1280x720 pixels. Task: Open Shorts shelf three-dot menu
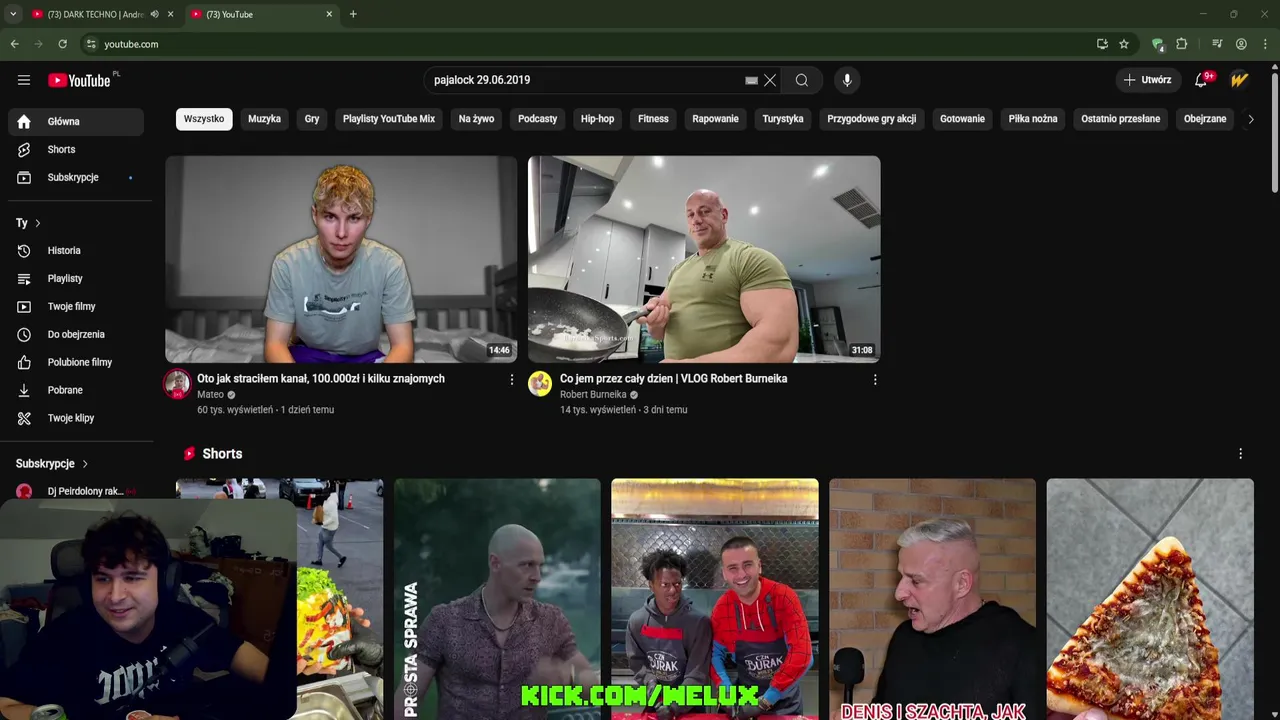pyautogui.click(x=1240, y=454)
